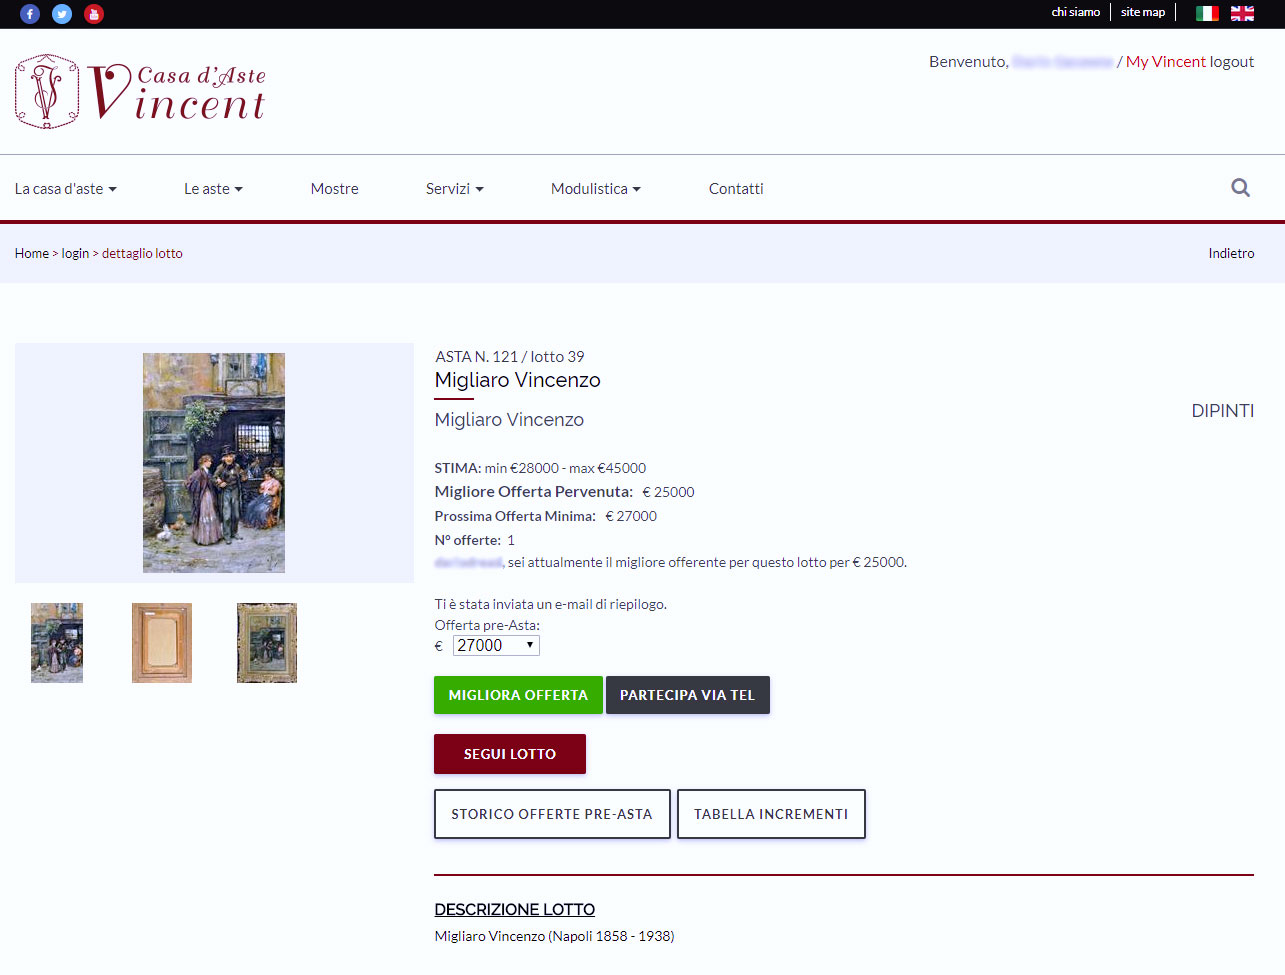This screenshot has height=975, width=1285.
Task: Click the MIGLIORA OFFERTA button
Action: click(x=518, y=695)
